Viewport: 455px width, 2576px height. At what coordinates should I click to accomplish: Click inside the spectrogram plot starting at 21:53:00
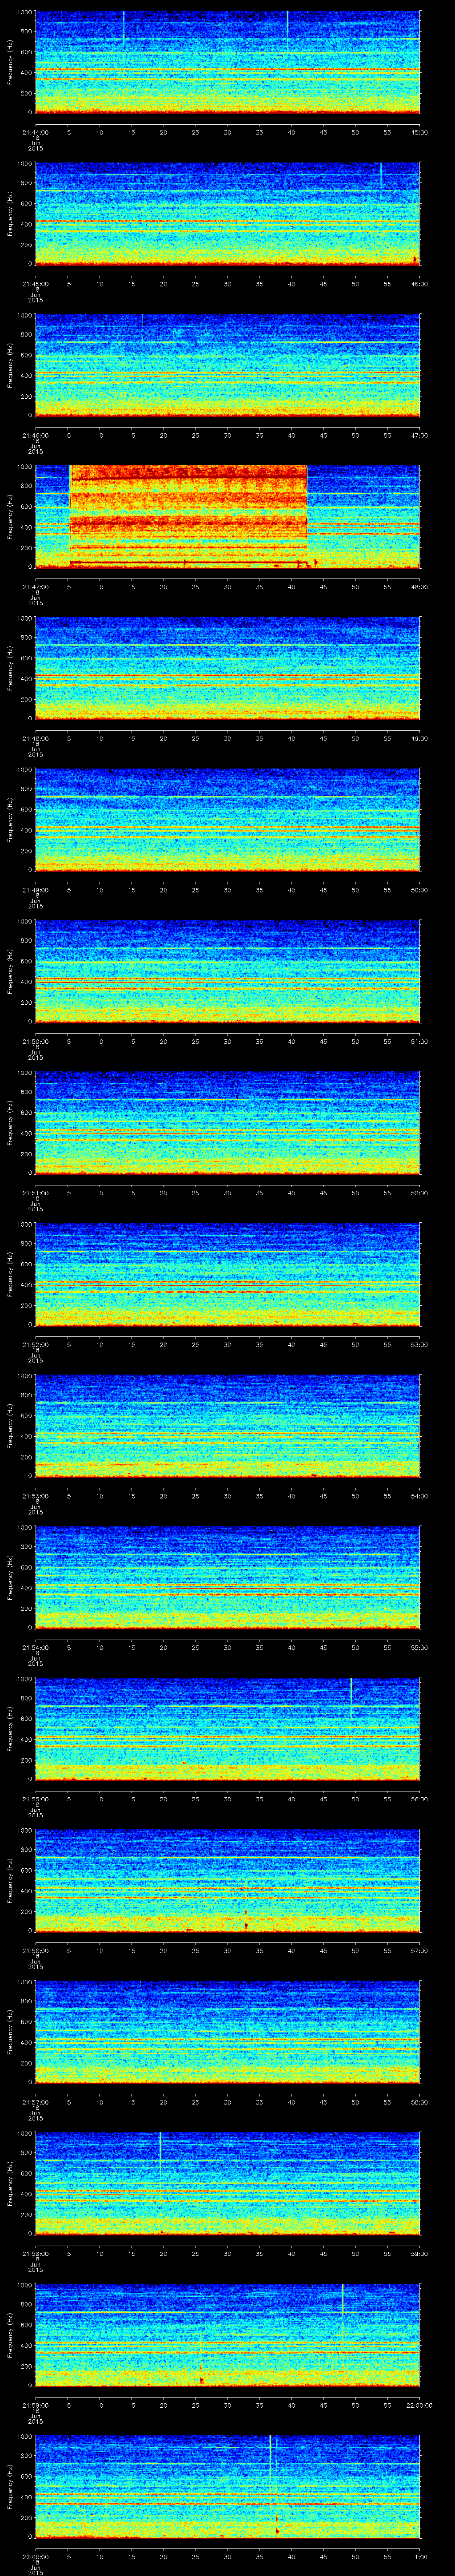click(228, 1426)
